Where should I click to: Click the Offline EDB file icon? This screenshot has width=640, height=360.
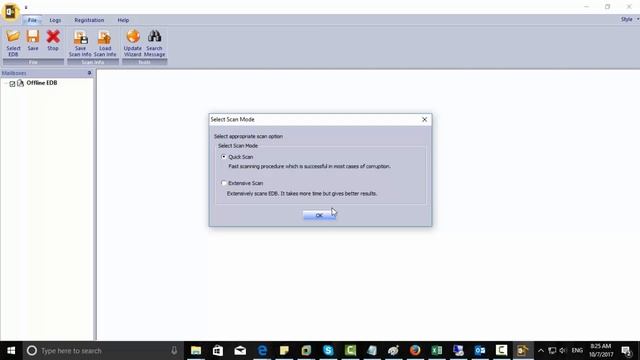coord(20,83)
